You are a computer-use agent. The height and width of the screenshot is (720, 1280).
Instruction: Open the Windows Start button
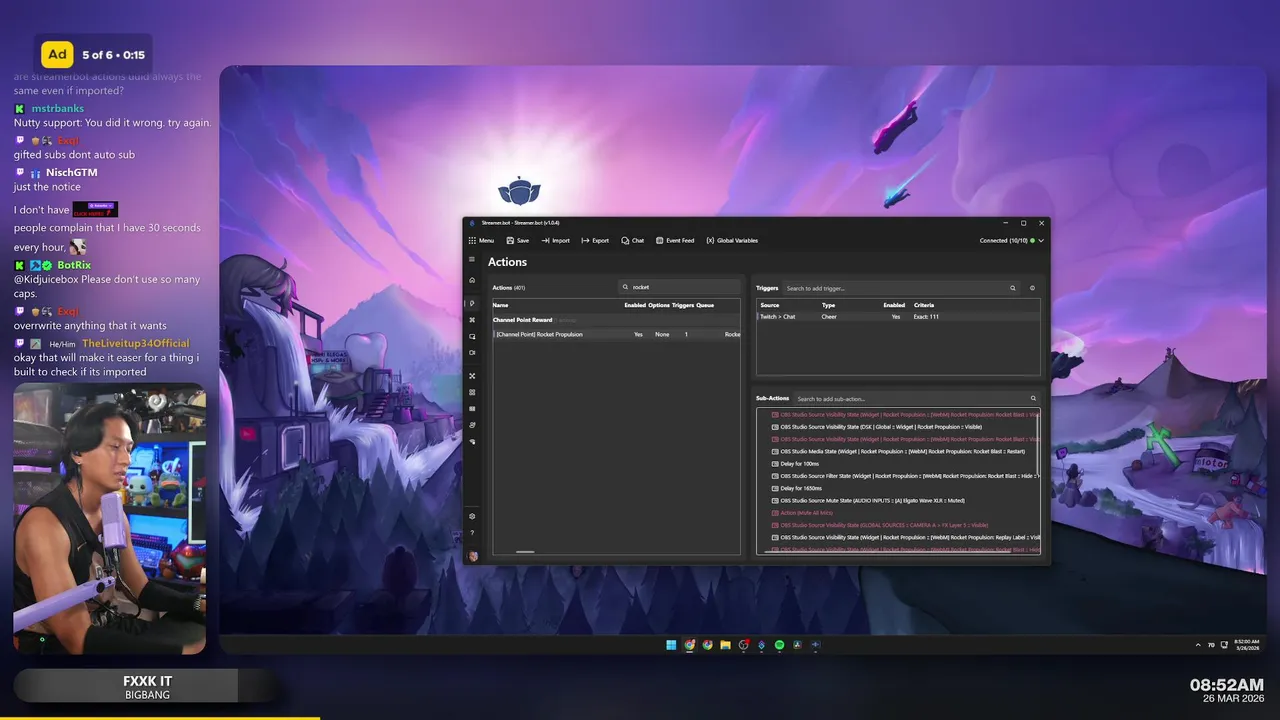(x=671, y=645)
